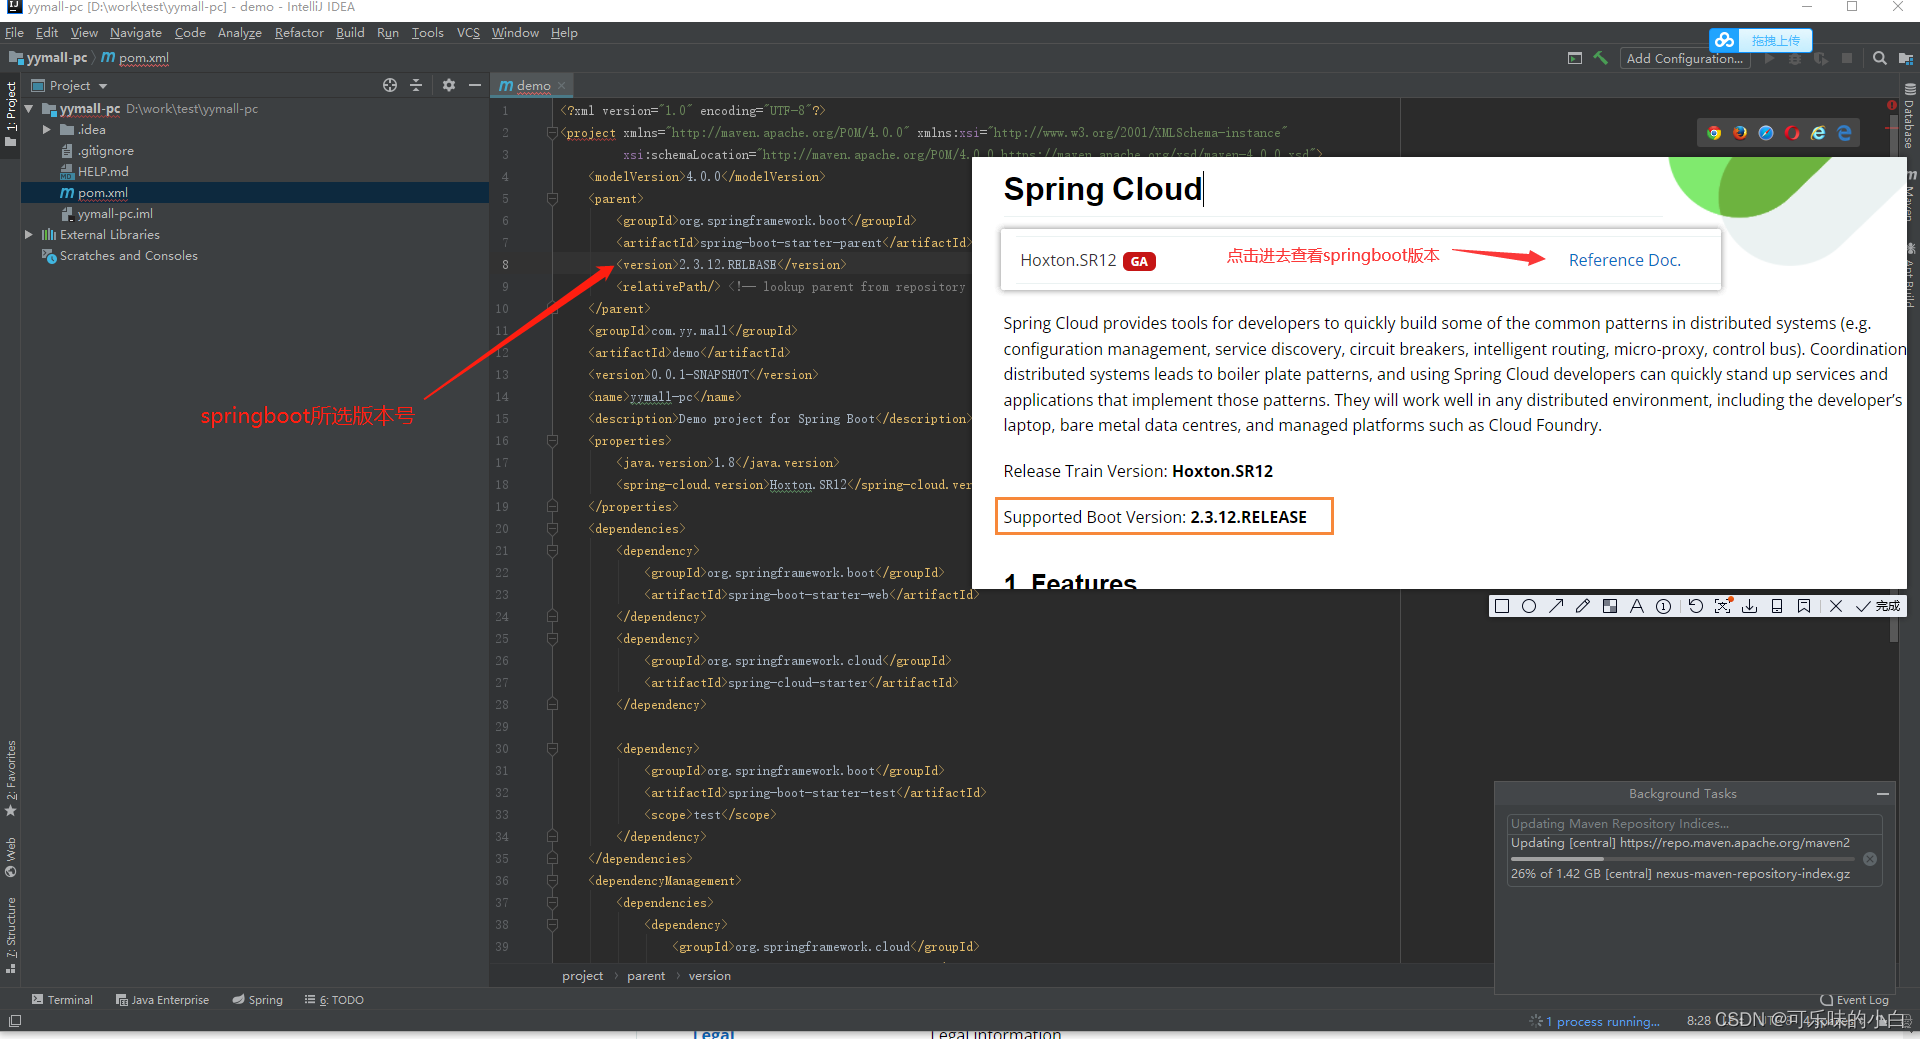Select text tool in screenshot toolbar
The image size is (1920, 1039).
click(x=1637, y=606)
